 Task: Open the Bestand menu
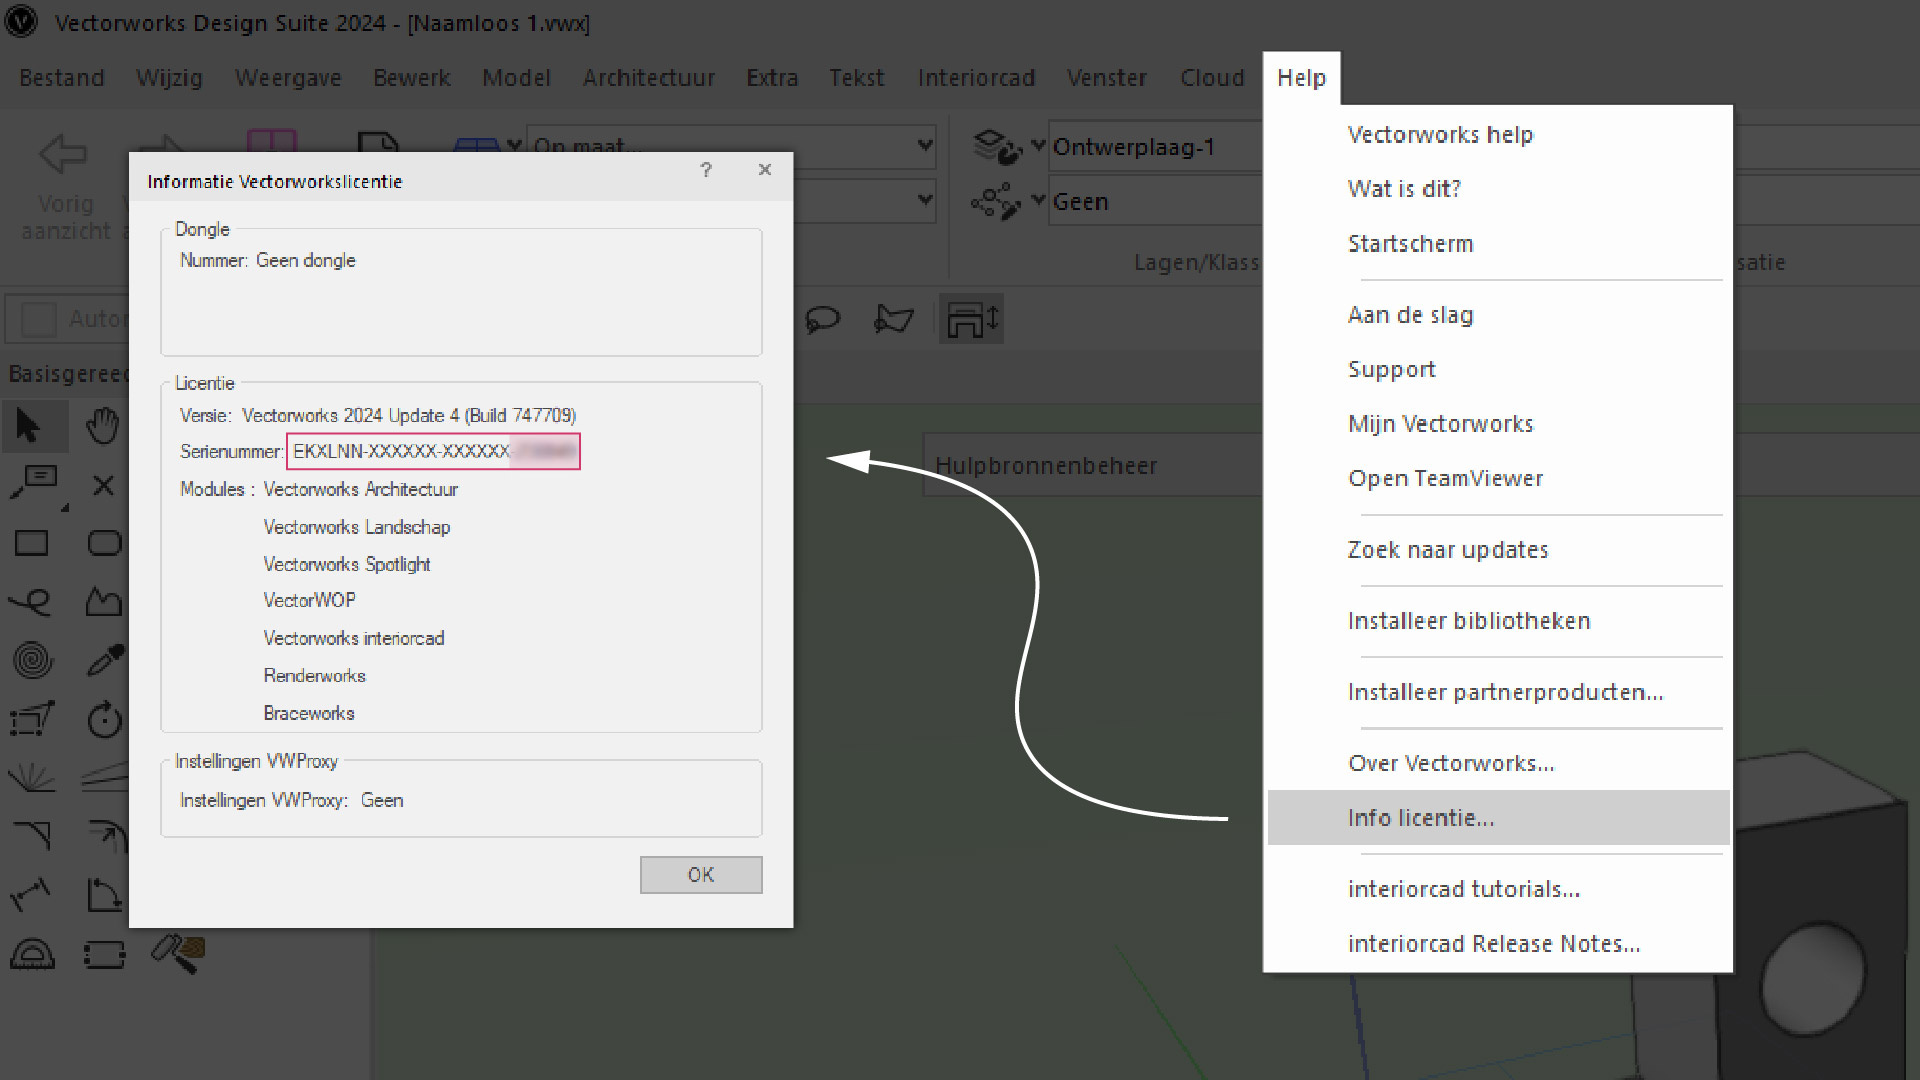(x=62, y=78)
